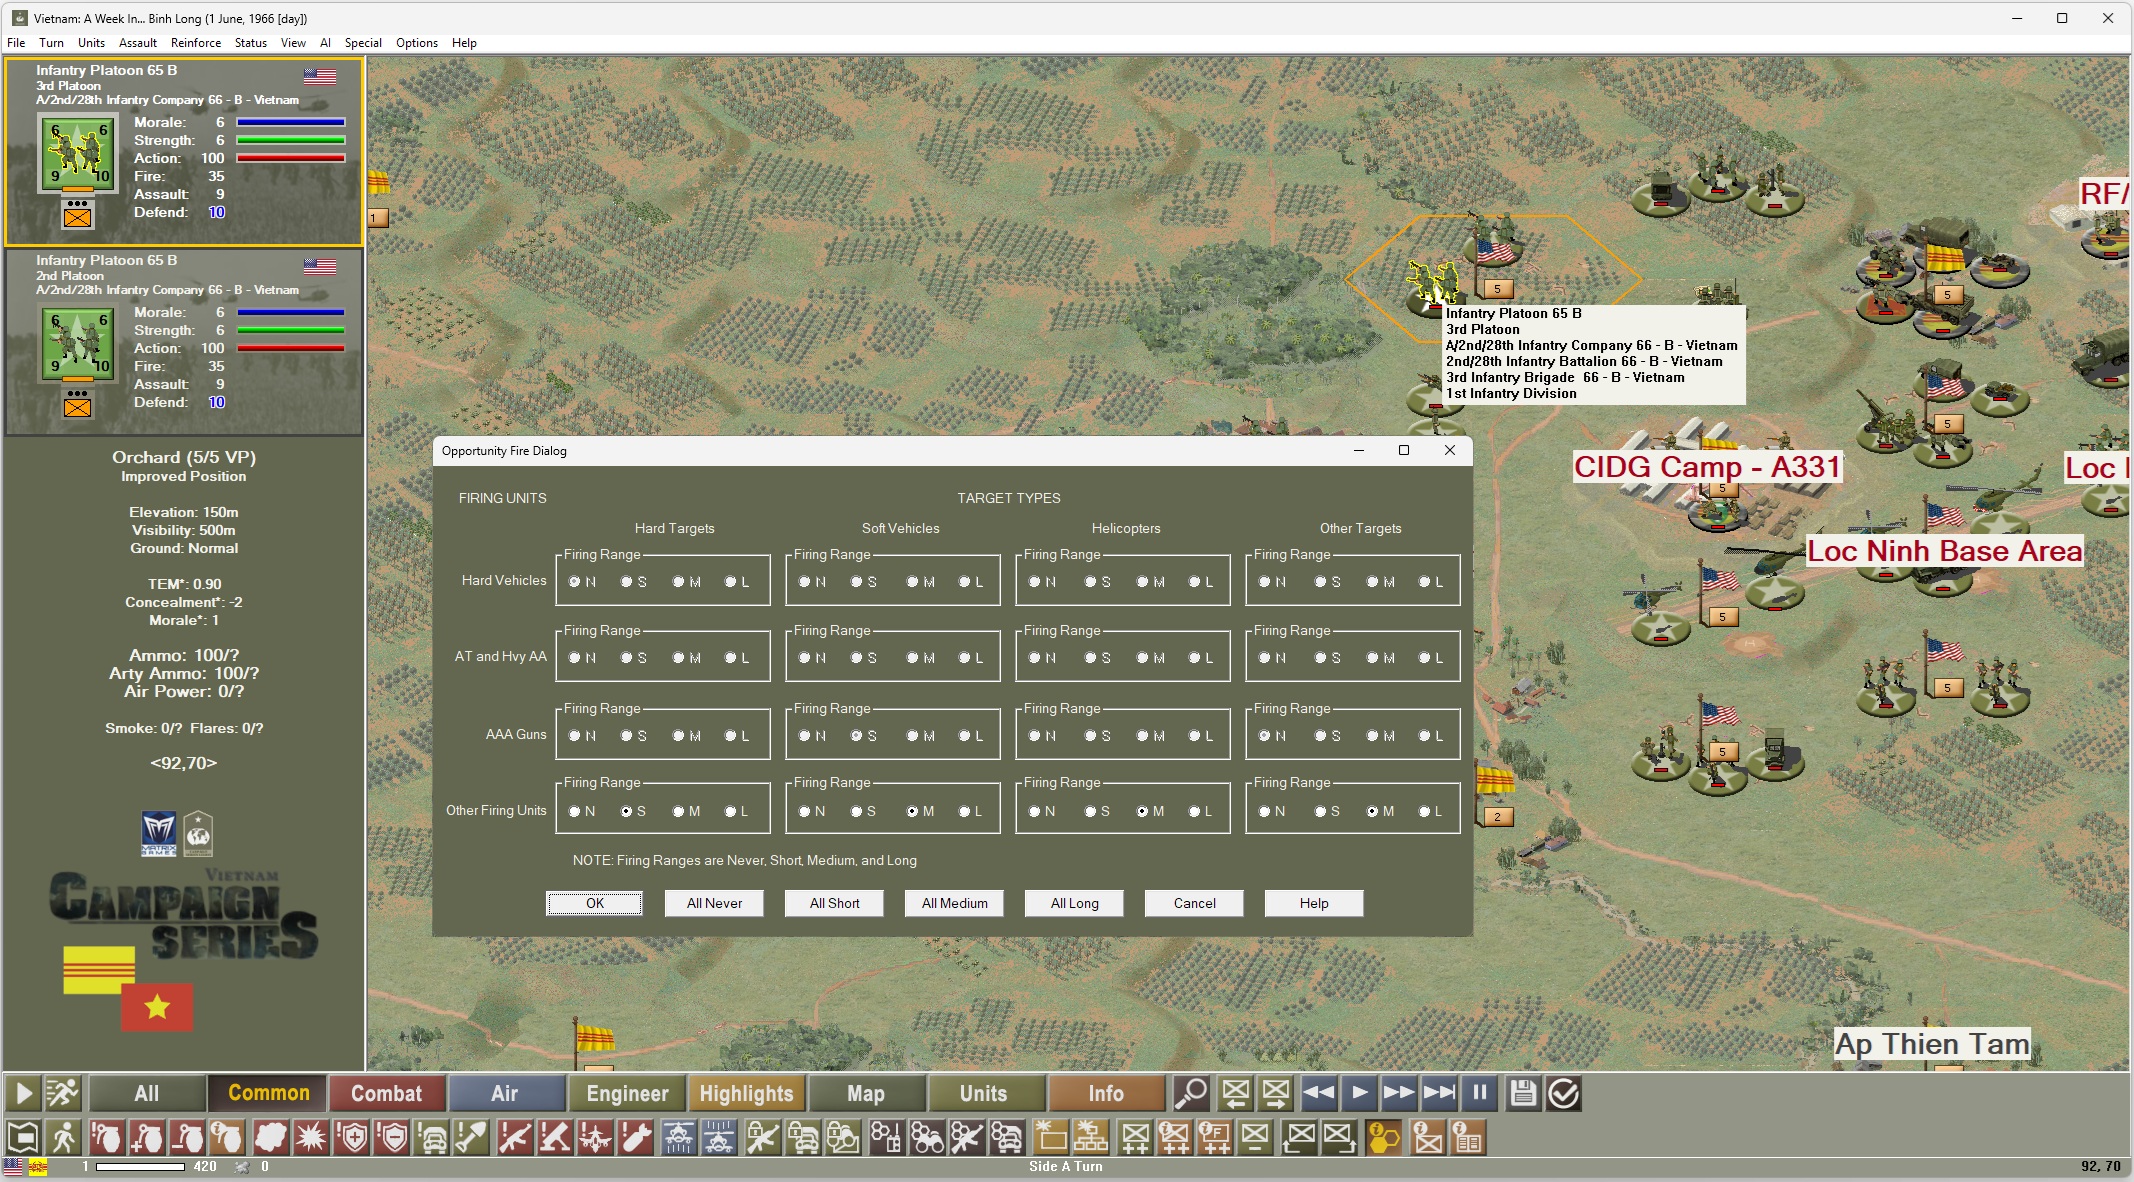Click the All Medium button
Viewport: 2134px width, 1182px height.
pyautogui.click(x=954, y=903)
